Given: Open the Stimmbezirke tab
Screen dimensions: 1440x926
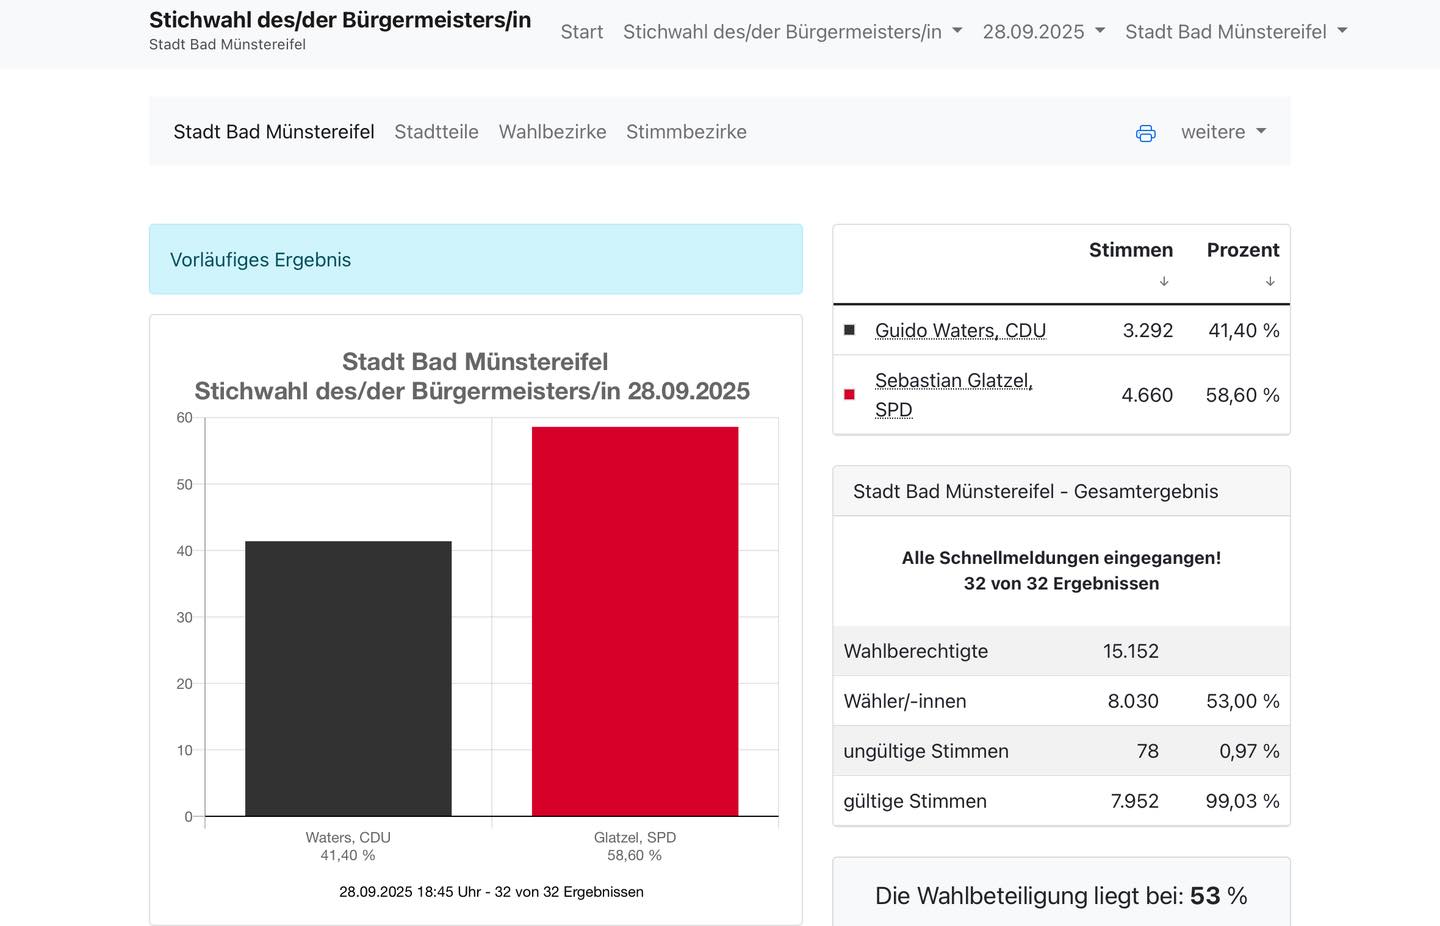Looking at the screenshot, I should (x=686, y=132).
